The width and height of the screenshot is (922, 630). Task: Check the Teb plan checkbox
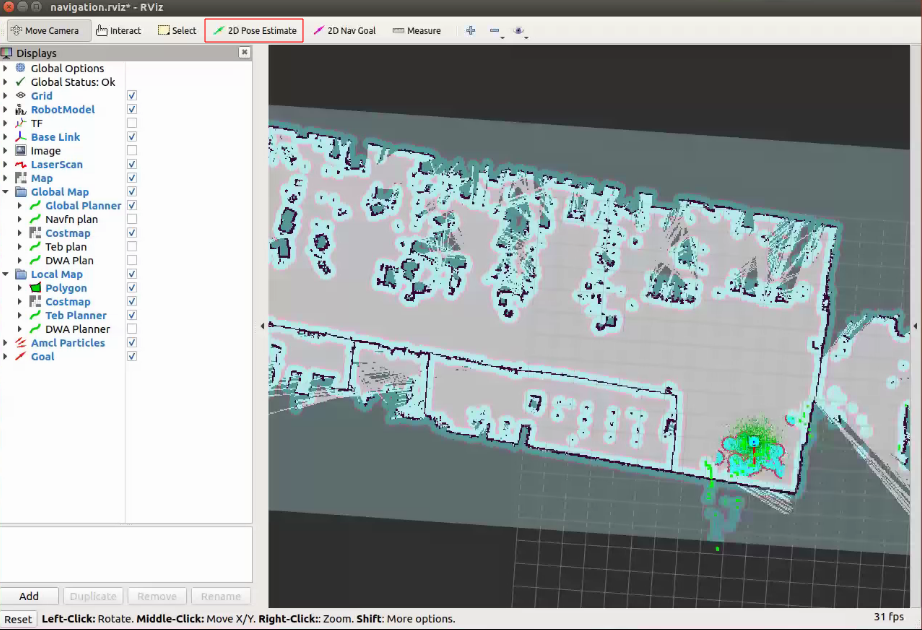pyautogui.click(x=132, y=246)
